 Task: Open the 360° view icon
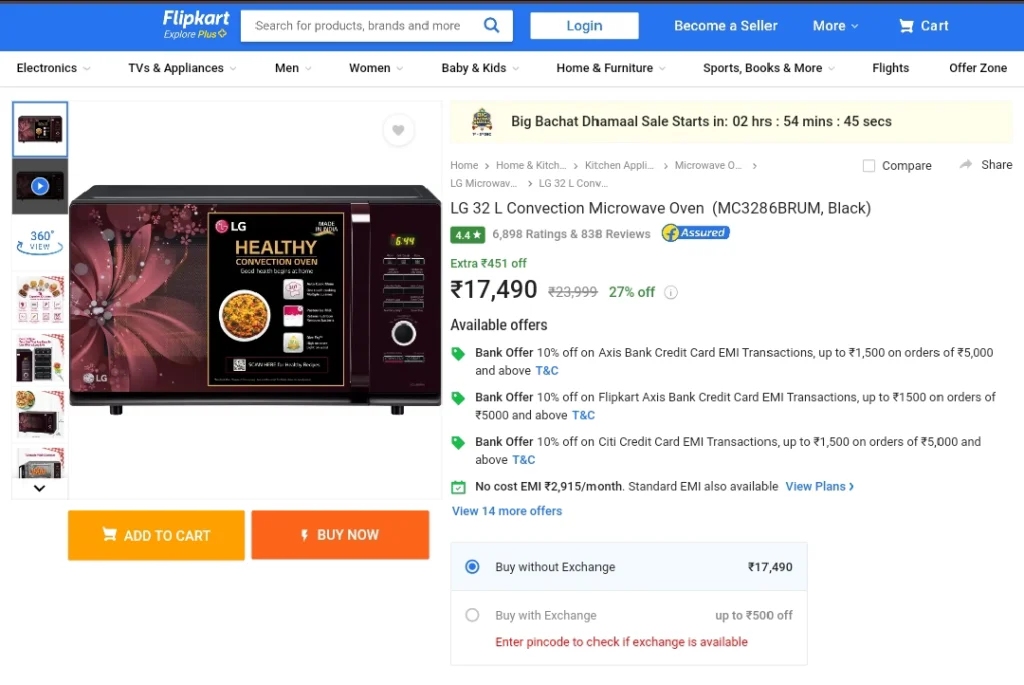tap(40, 242)
